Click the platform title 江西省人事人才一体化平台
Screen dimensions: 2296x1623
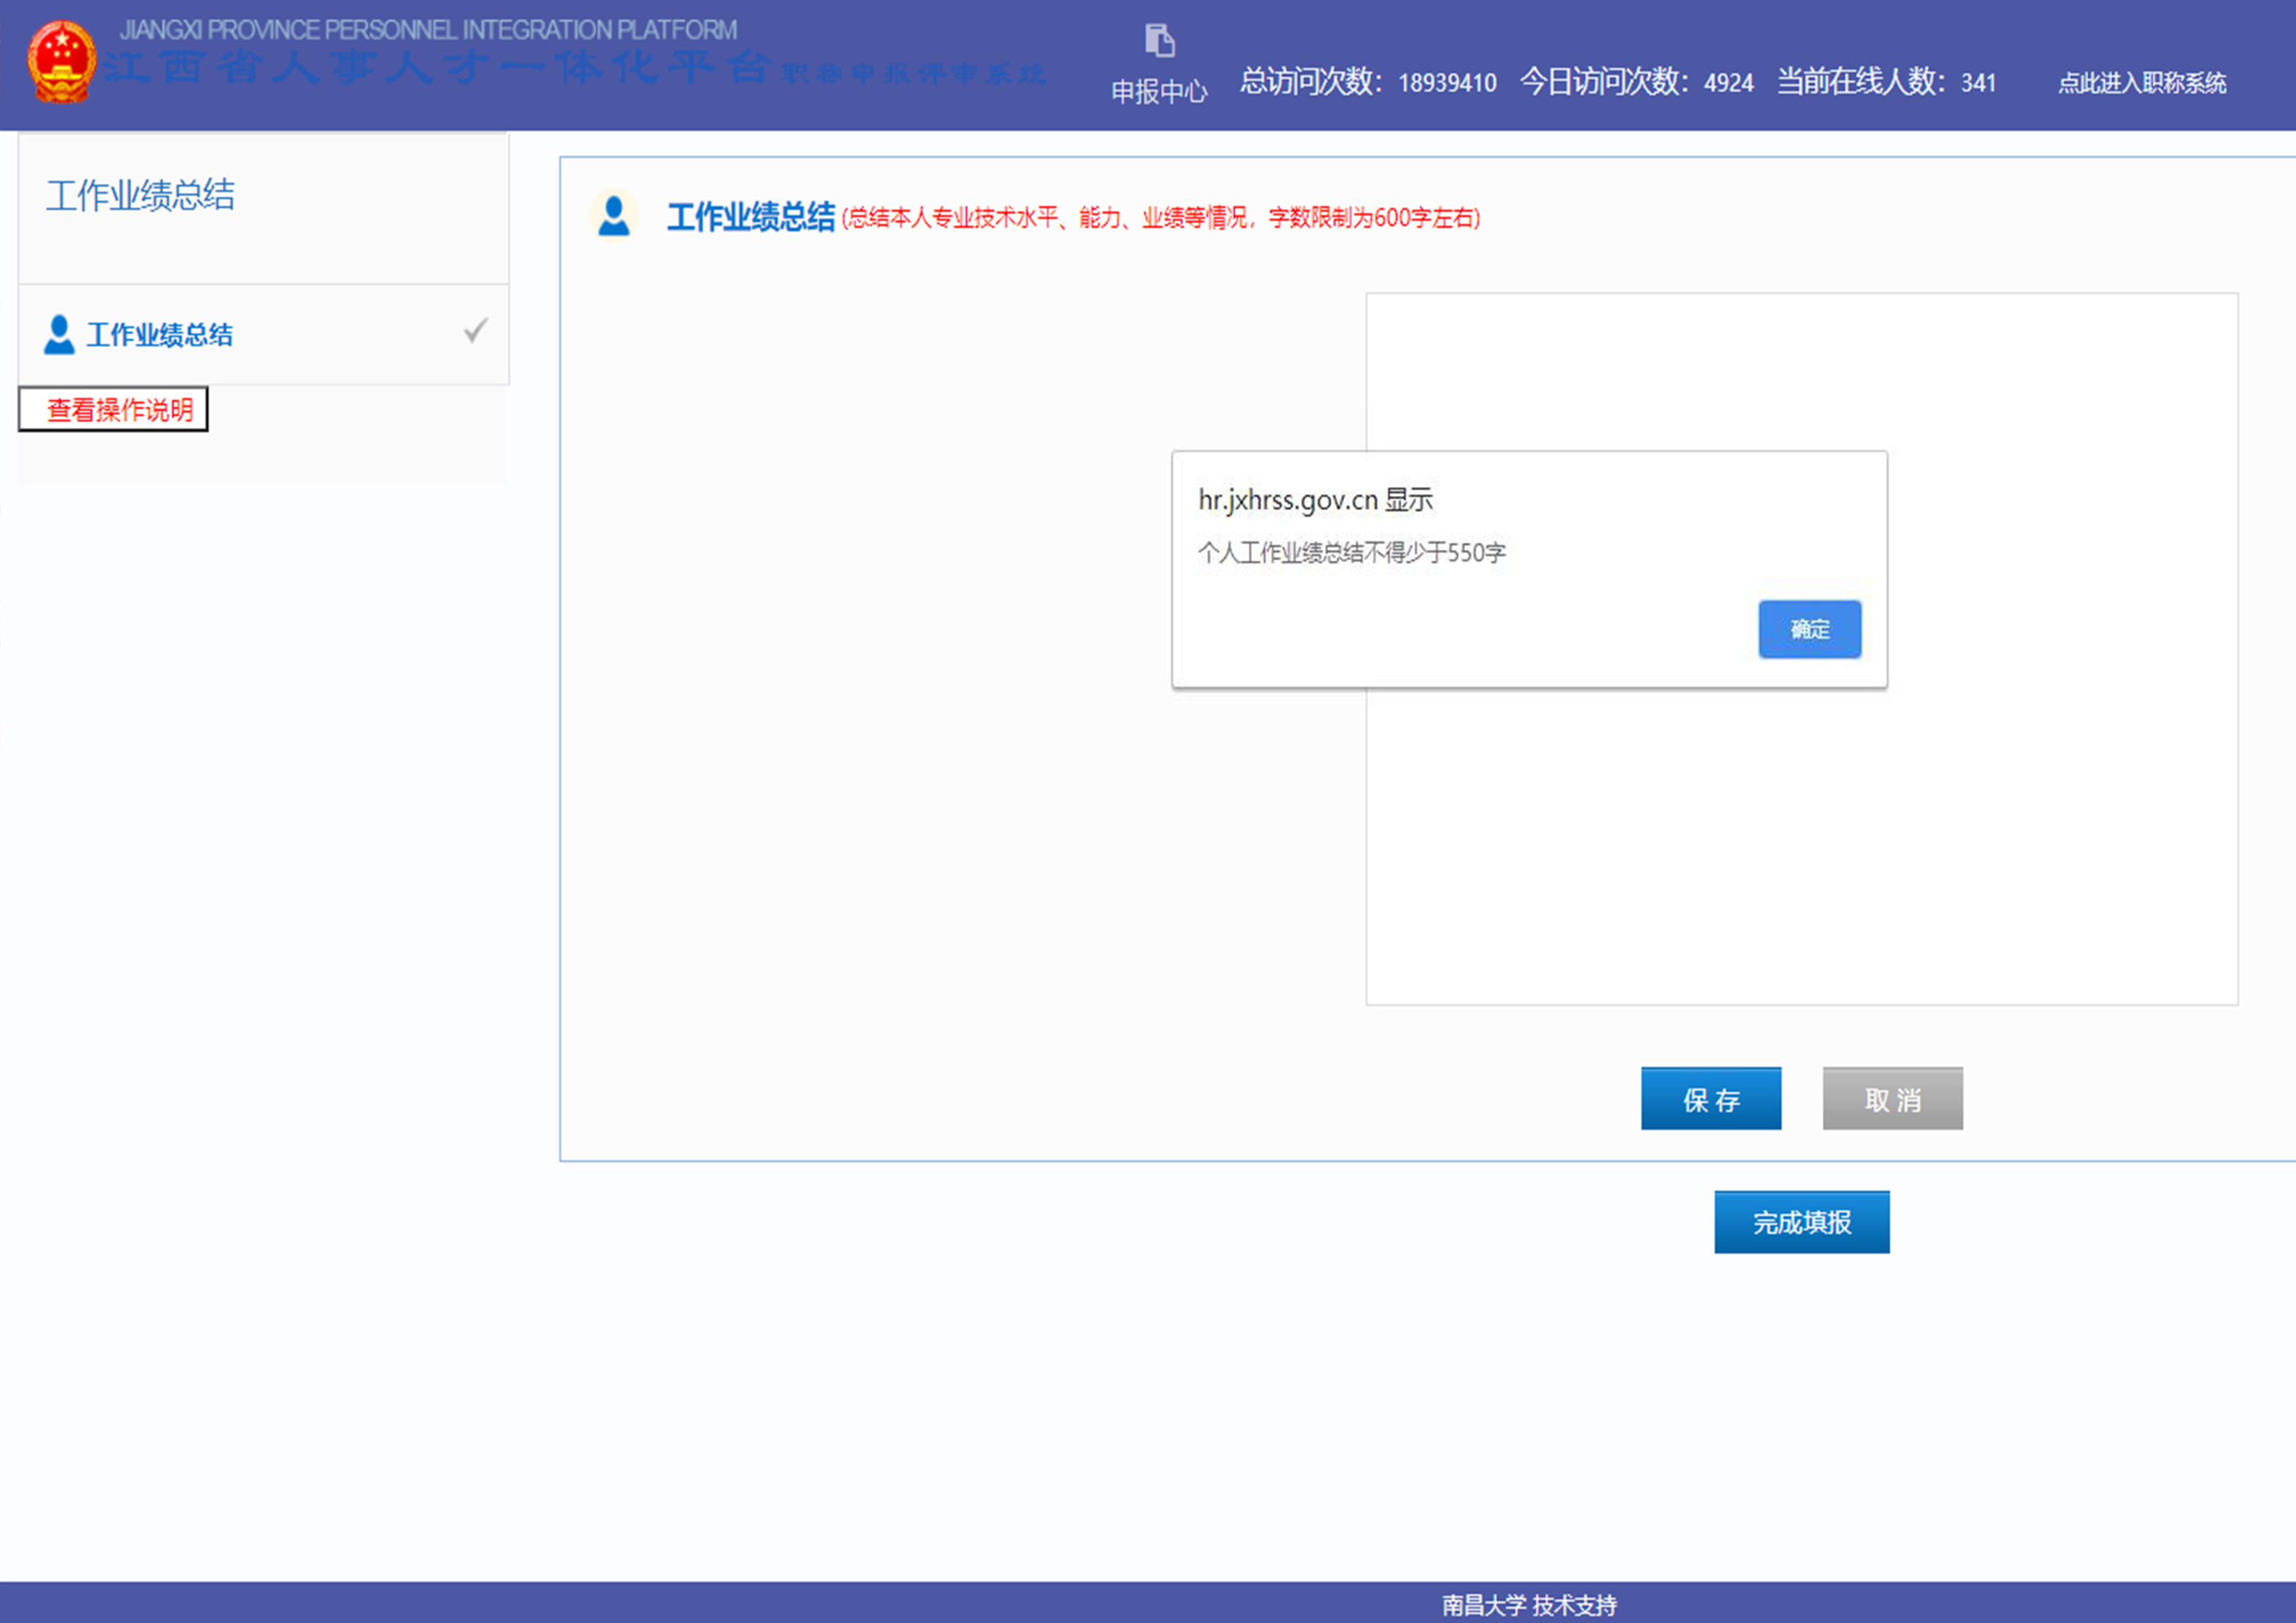[x=437, y=68]
